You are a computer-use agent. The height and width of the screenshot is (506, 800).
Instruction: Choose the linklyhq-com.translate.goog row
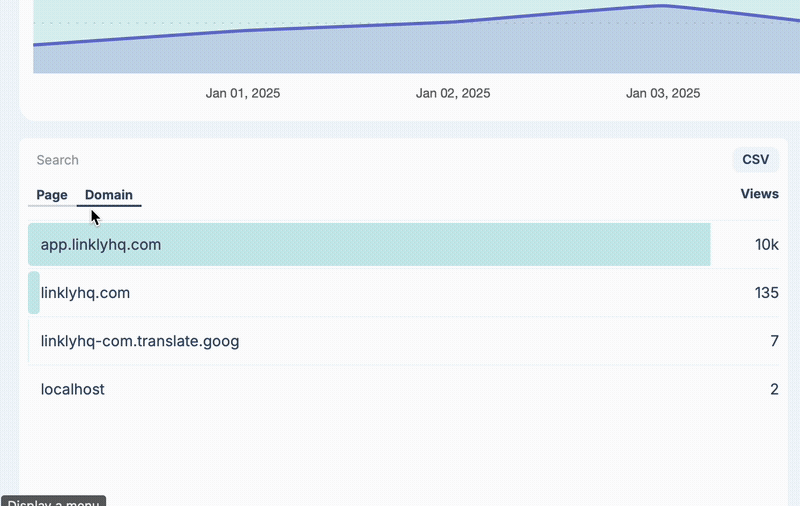click(404, 341)
